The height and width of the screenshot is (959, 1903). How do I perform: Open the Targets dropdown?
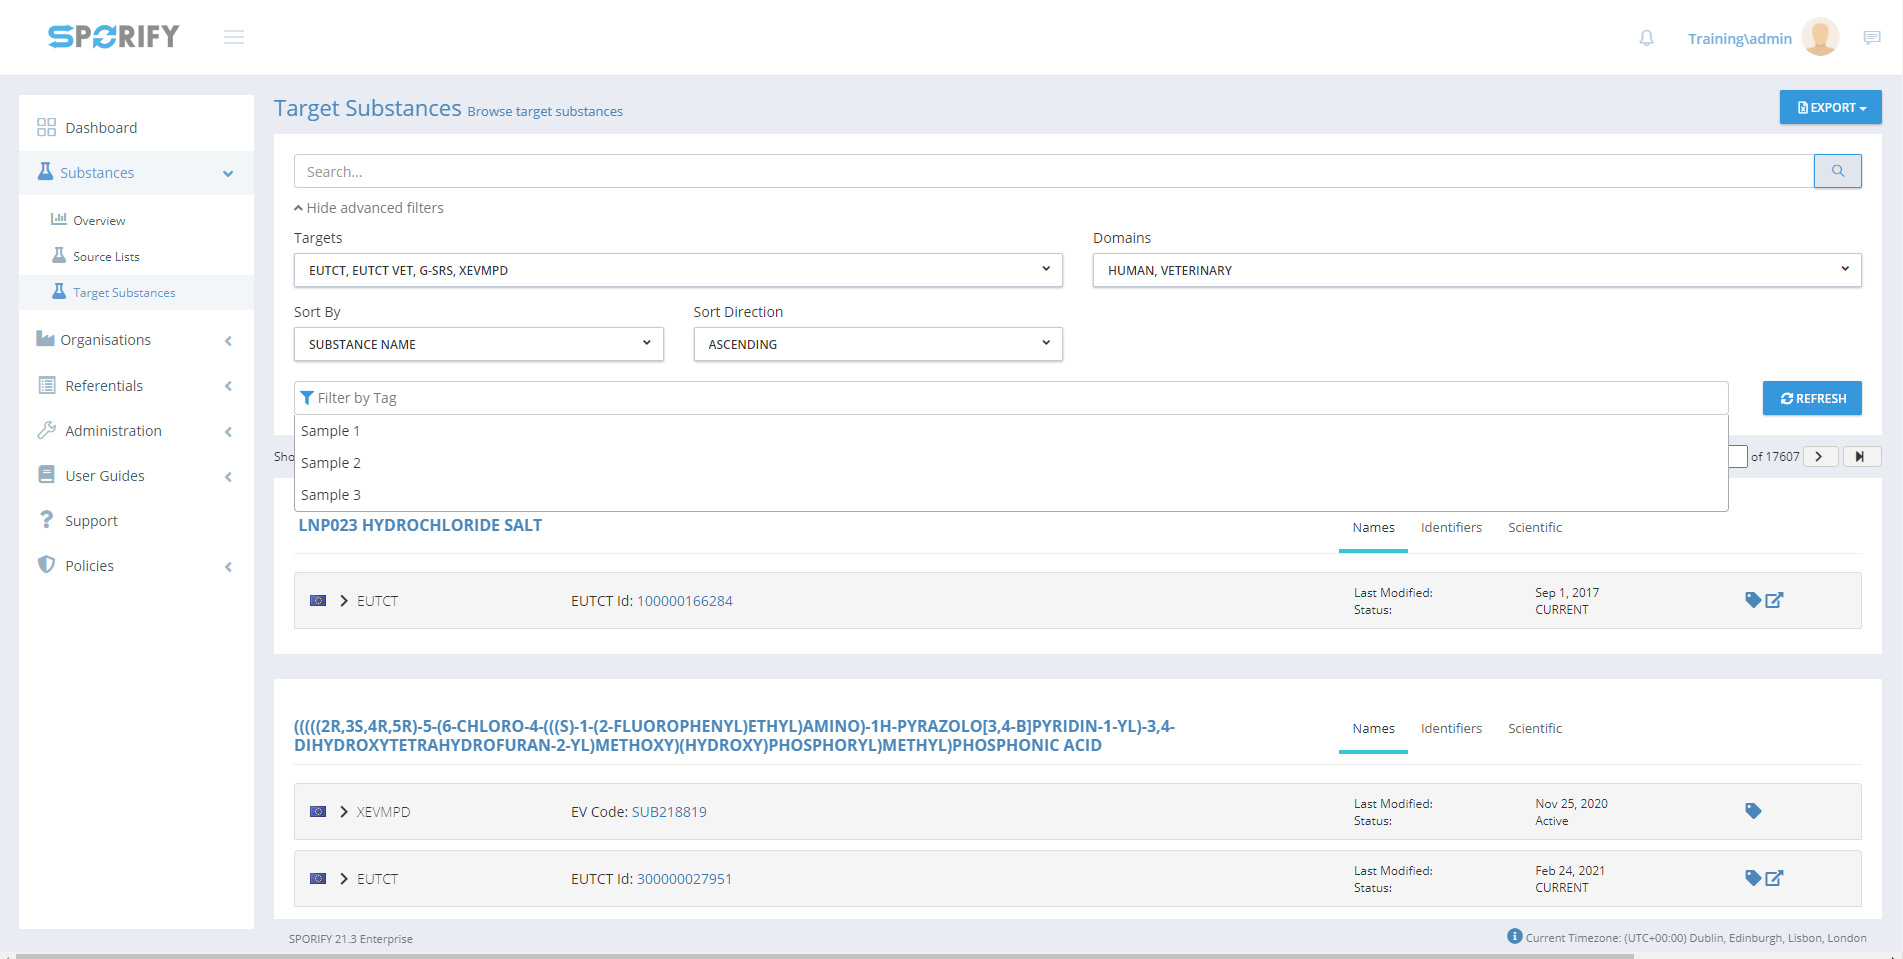(x=677, y=270)
